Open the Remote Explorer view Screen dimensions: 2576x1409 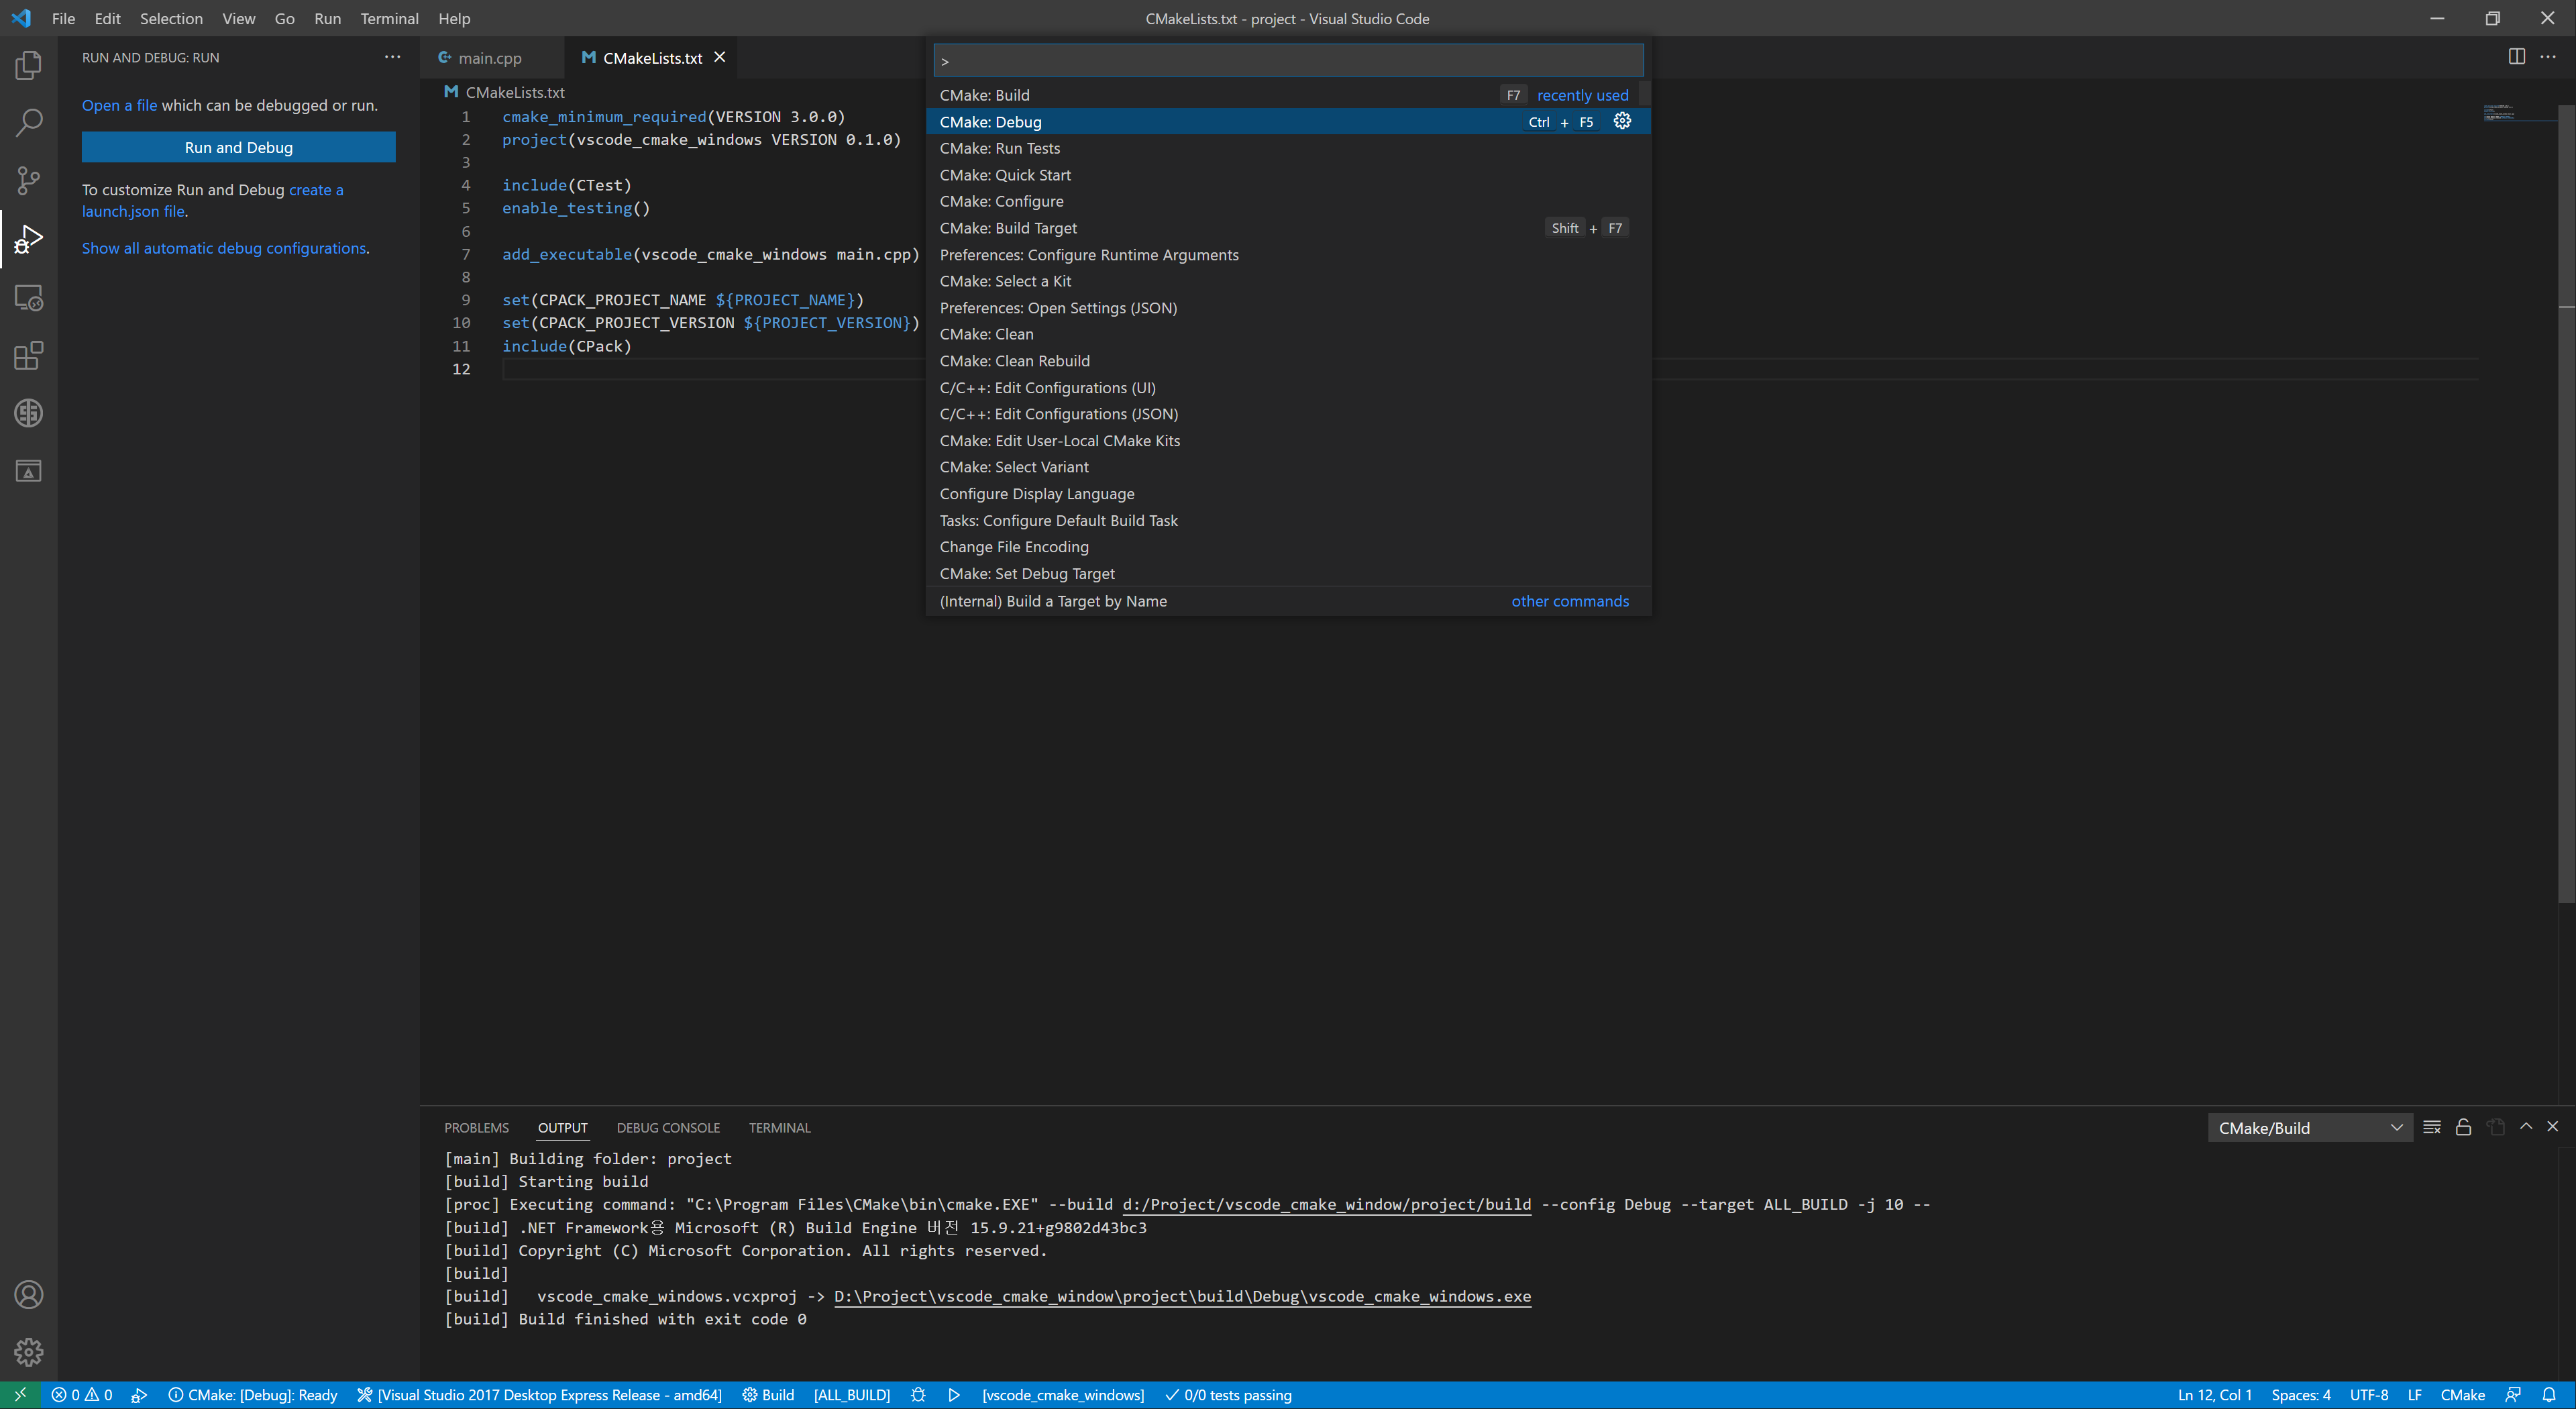(28, 297)
